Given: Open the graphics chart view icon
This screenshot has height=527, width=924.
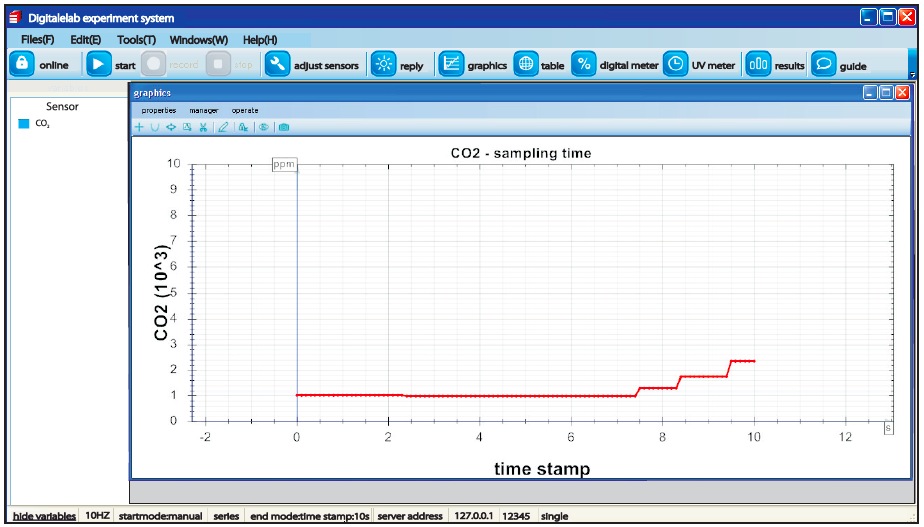Looking at the screenshot, I should [451, 65].
